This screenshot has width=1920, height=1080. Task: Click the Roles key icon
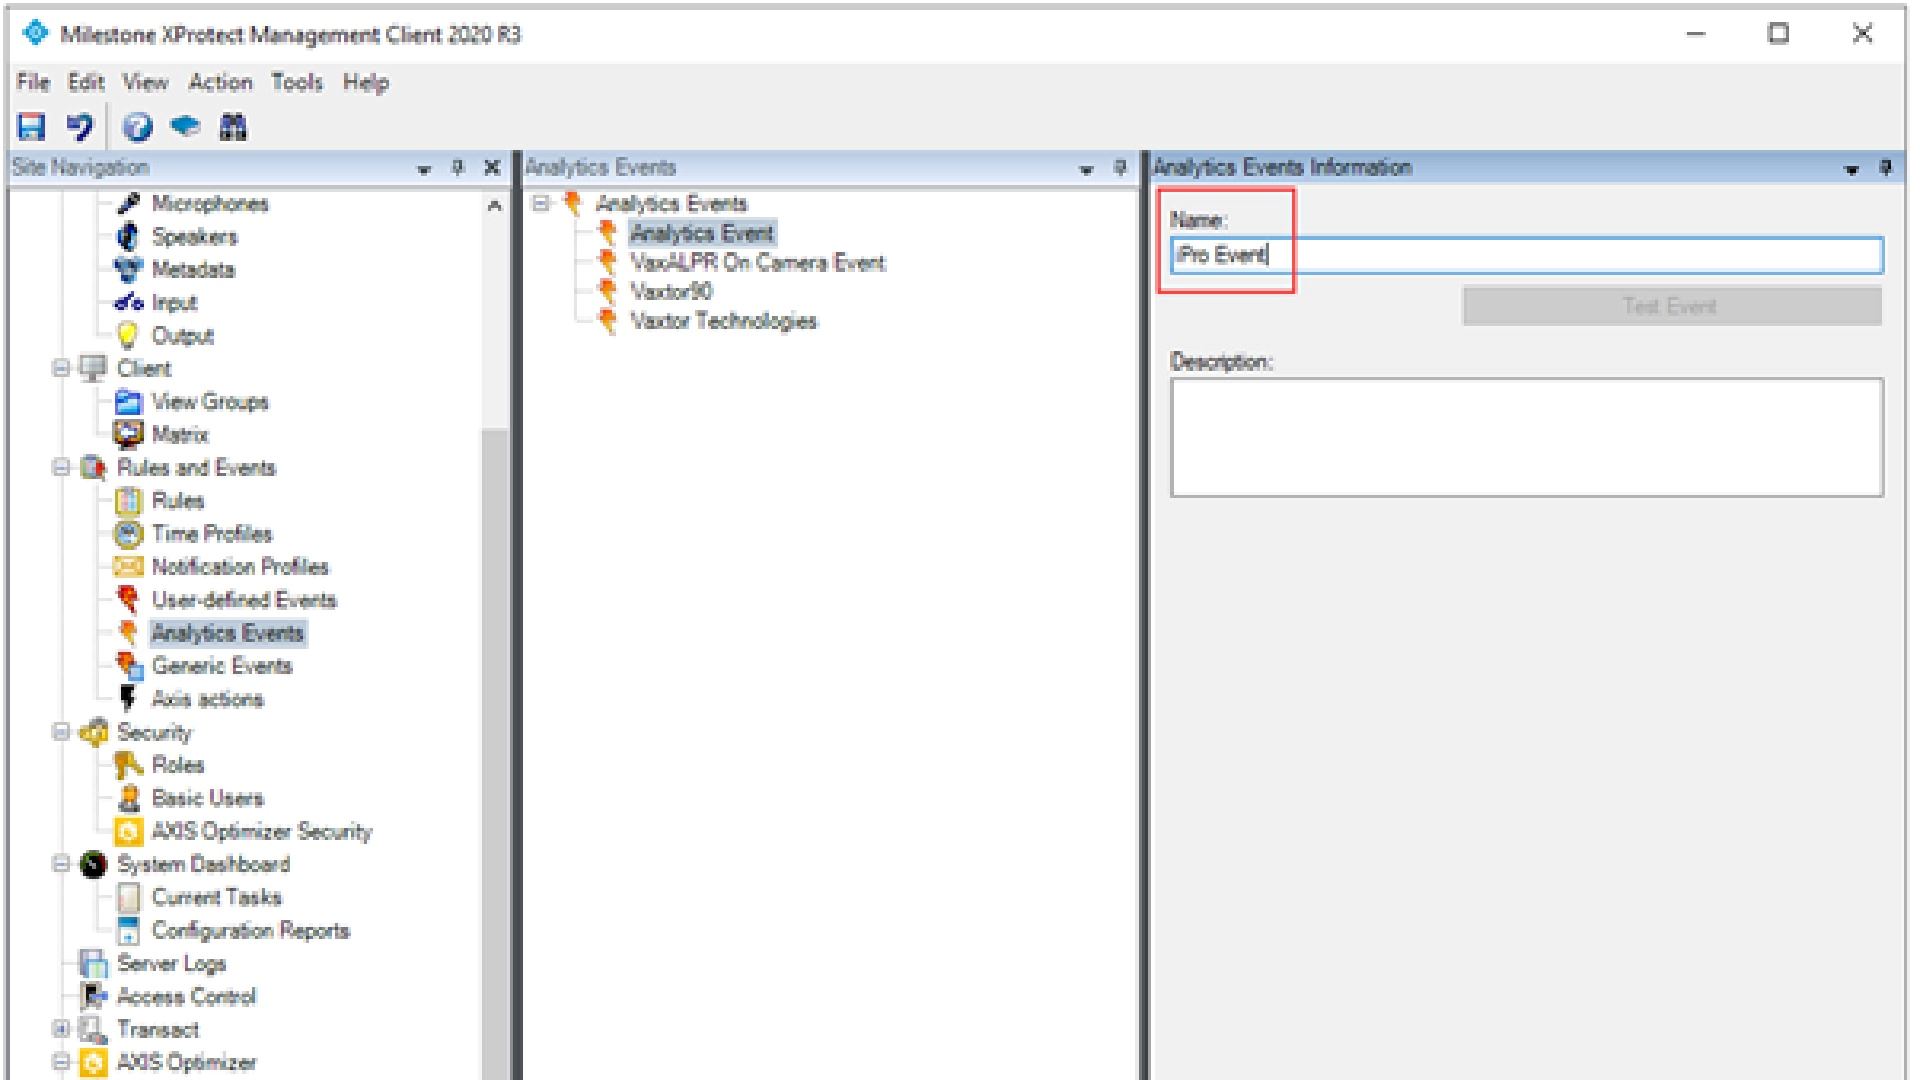pyautogui.click(x=128, y=764)
